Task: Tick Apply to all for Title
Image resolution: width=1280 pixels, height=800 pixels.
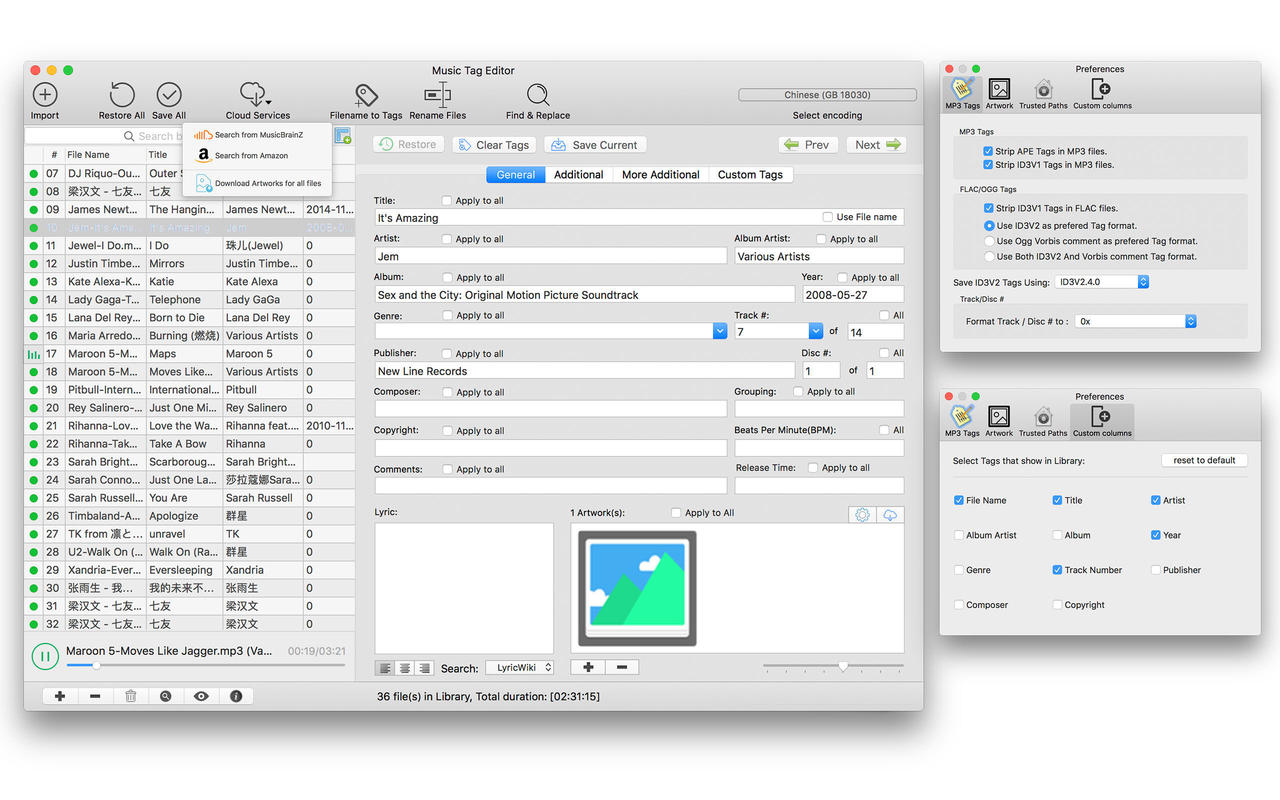Action: click(x=447, y=201)
